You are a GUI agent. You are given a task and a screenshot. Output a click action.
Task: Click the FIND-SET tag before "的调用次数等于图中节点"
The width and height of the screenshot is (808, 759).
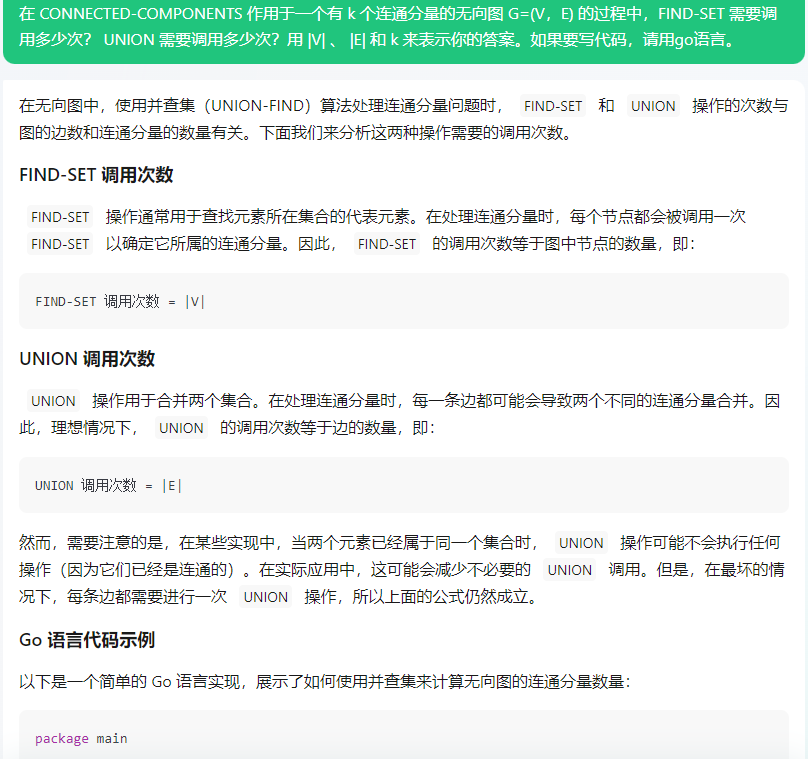point(386,244)
